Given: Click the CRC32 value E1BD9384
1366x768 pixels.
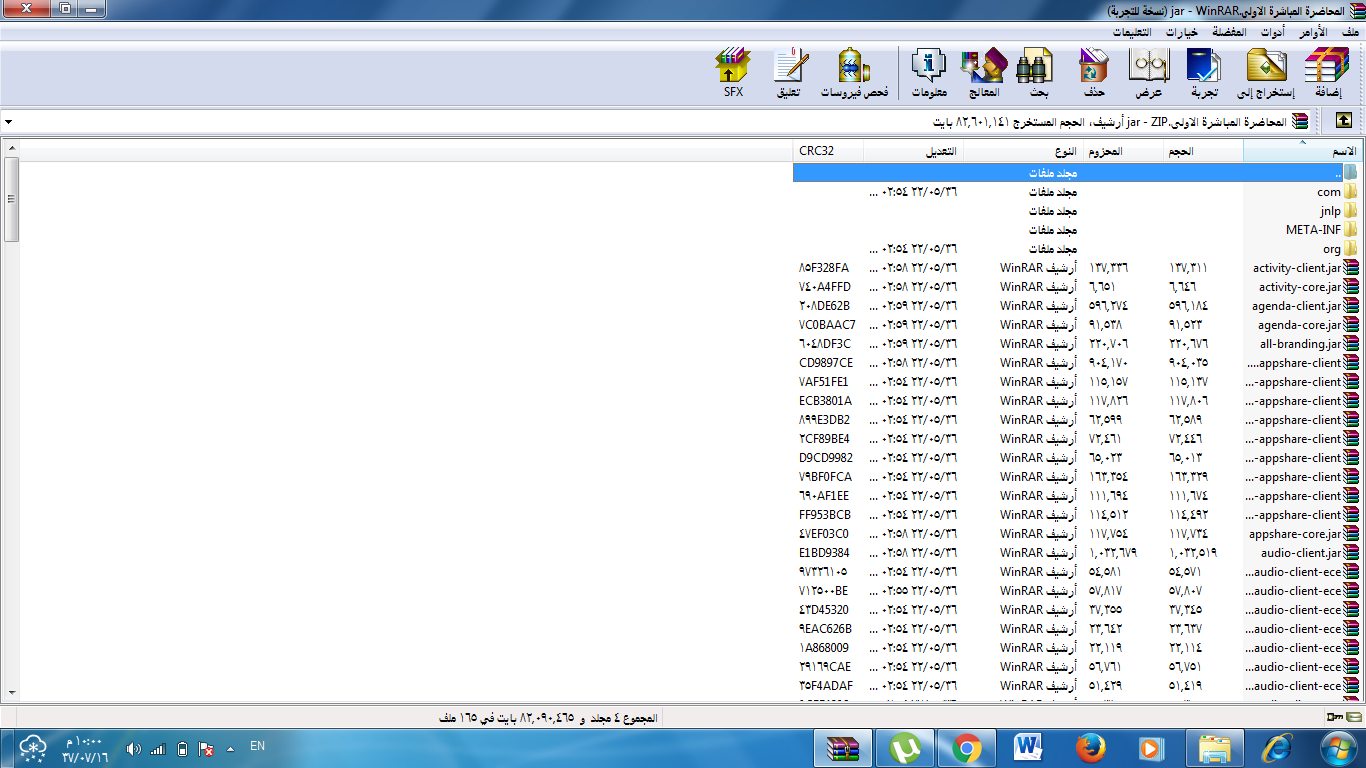Looking at the screenshot, I should click(x=824, y=553).
